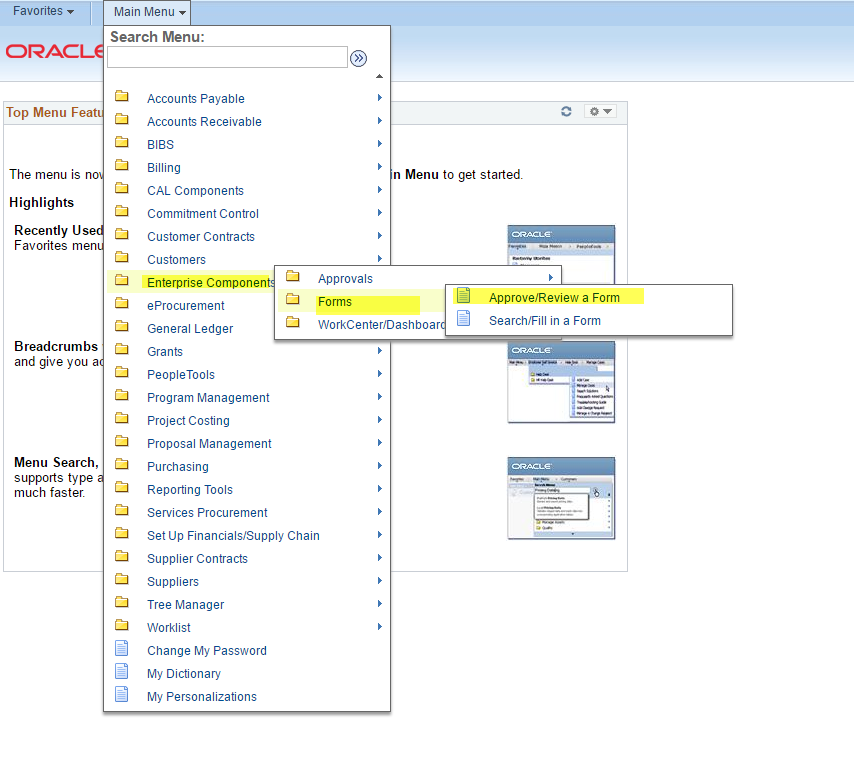Expand the Purchasing submenu arrow
854x771 pixels.
click(x=380, y=466)
